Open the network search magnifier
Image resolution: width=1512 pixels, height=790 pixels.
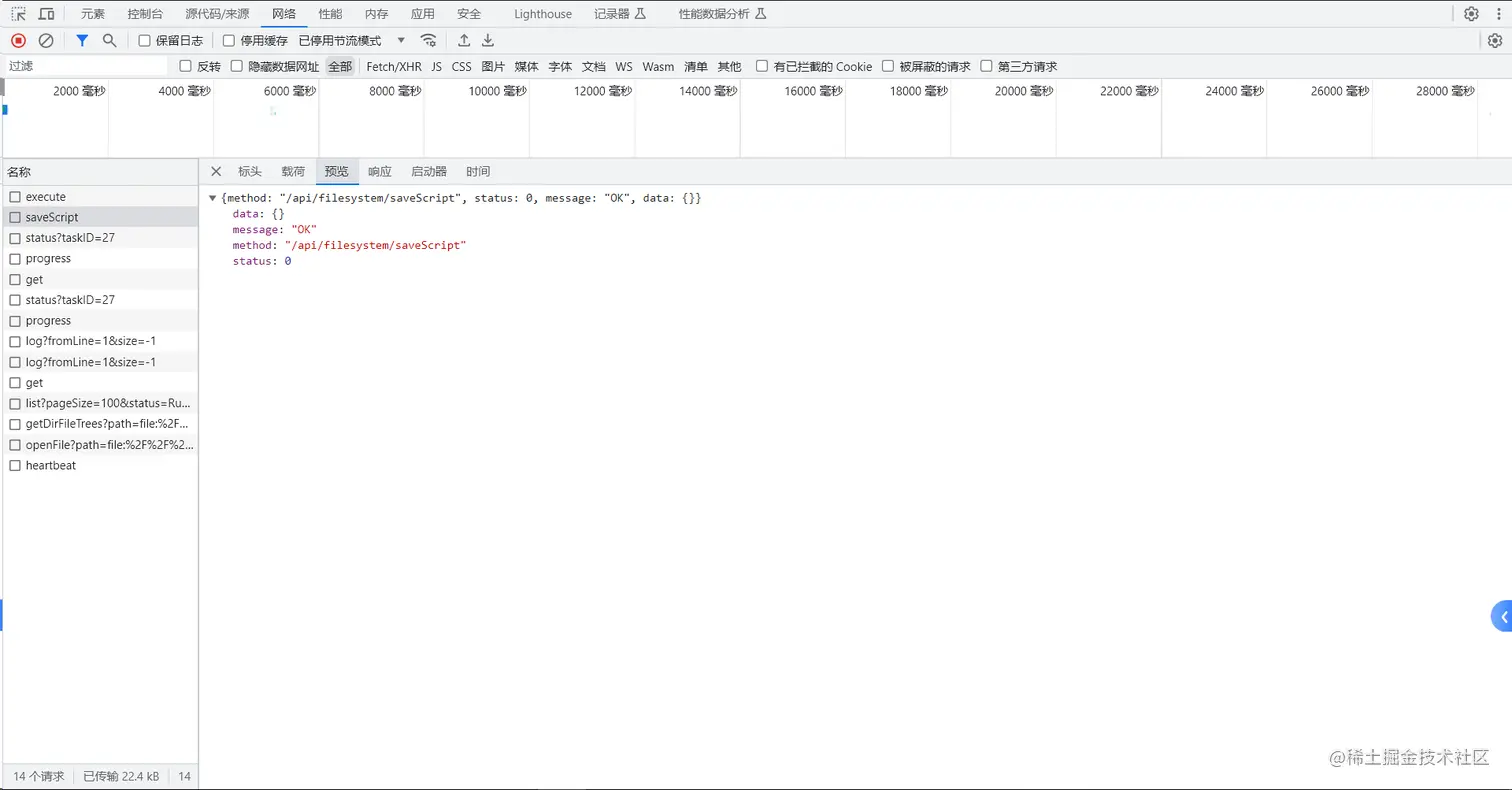coord(110,40)
